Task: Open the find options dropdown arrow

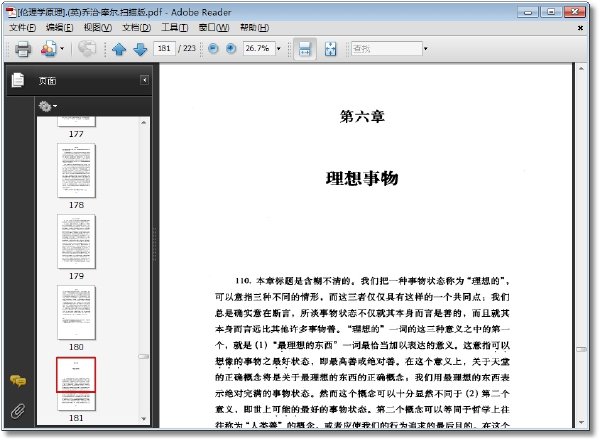Action: [426, 49]
